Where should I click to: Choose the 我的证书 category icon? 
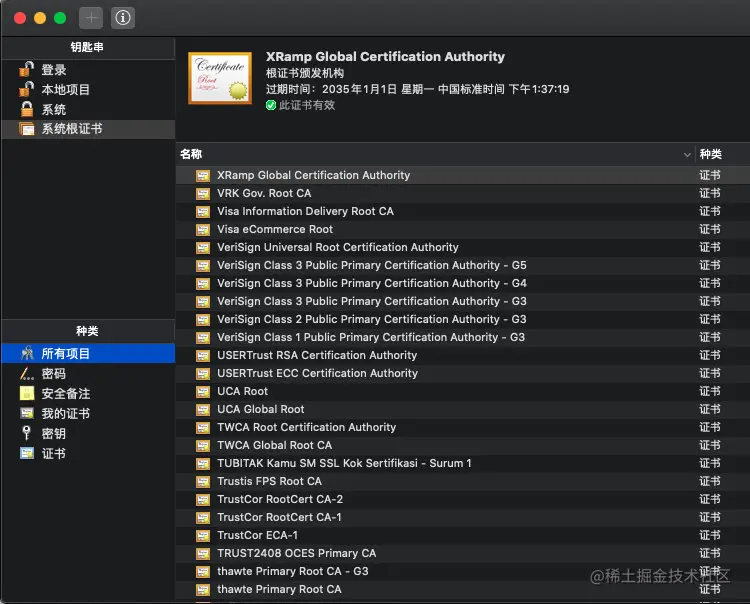click(27, 413)
